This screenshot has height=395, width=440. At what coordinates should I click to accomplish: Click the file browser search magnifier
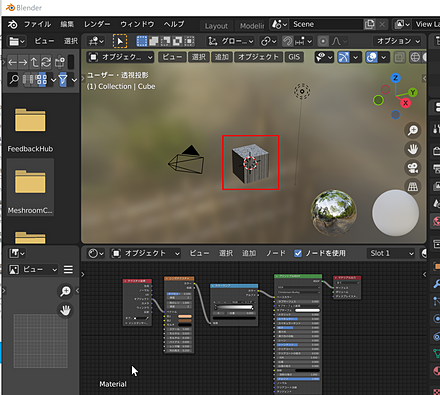pyautogui.click(x=14, y=79)
